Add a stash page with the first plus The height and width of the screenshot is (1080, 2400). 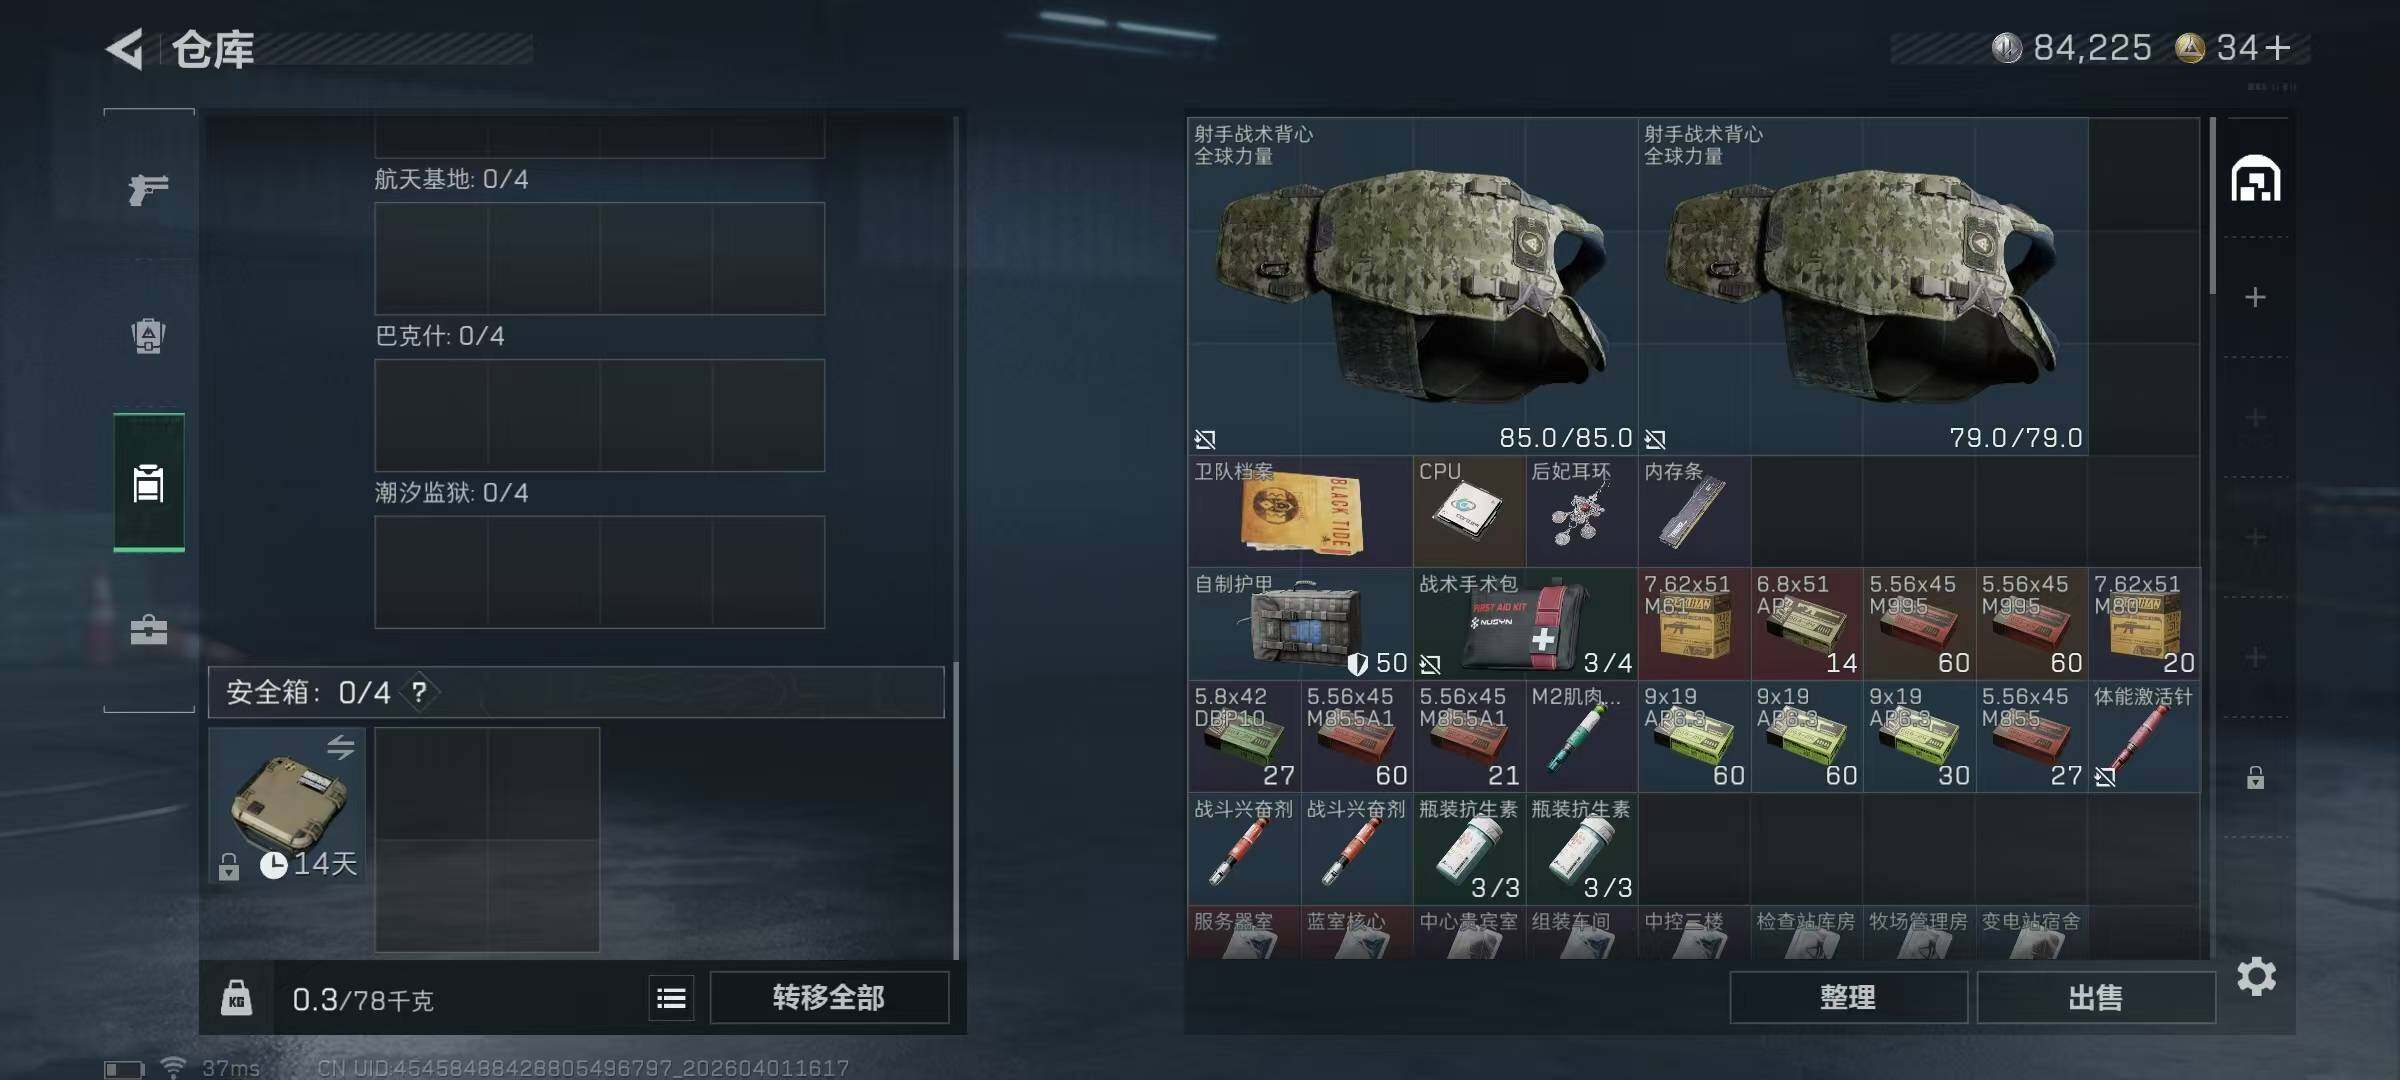(2255, 297)
